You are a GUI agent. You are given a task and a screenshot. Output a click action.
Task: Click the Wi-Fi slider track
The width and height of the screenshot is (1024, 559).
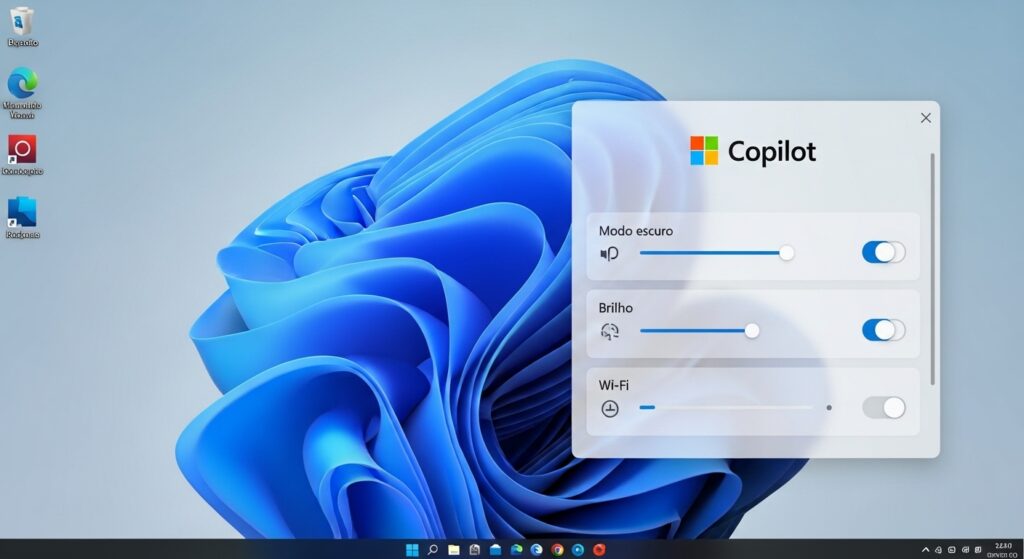(727, 407)
